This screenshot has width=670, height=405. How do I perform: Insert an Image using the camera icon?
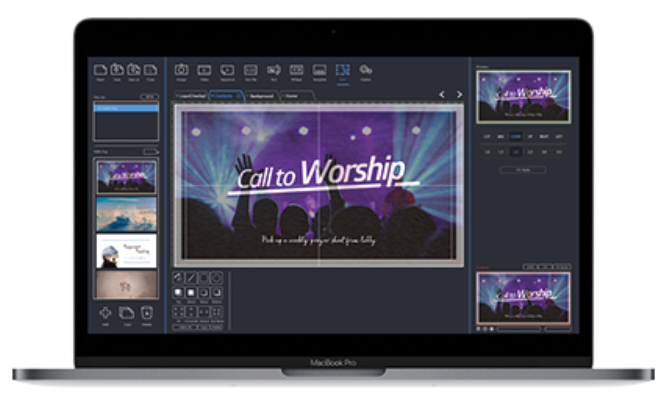[x=182, y=70]
